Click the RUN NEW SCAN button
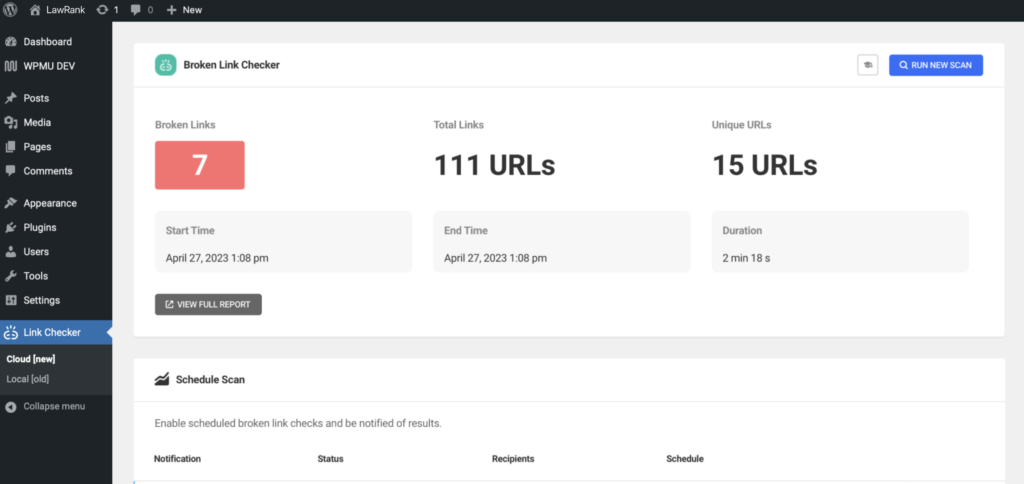 coord(936,65)
